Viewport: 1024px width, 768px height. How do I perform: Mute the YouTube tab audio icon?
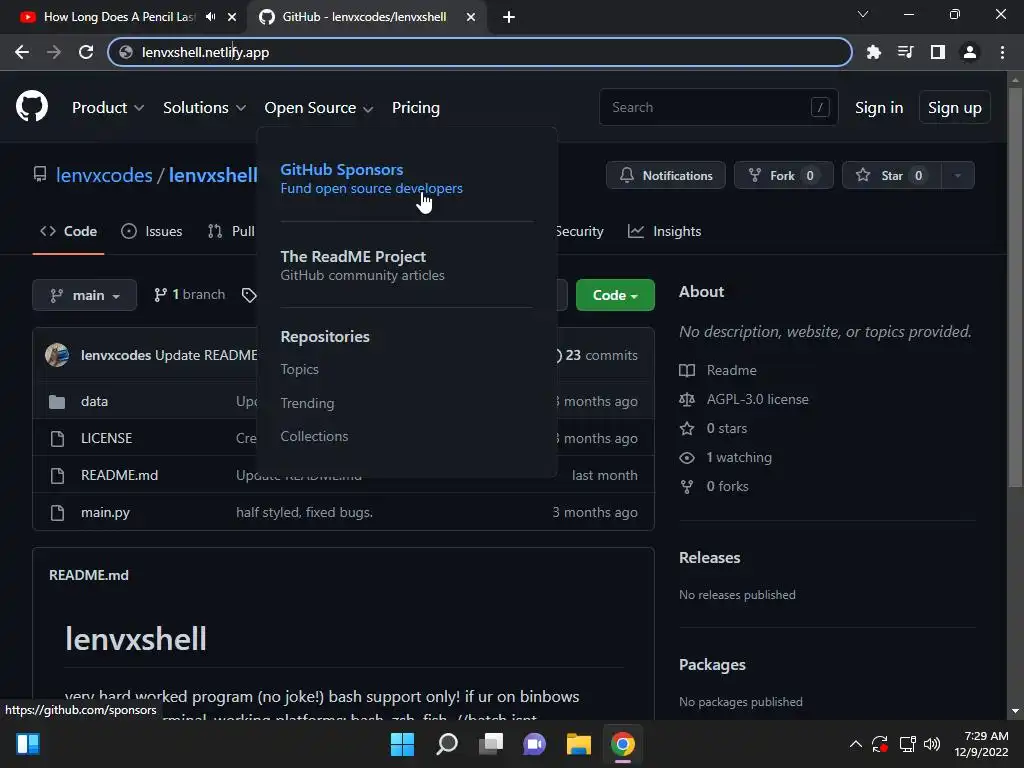tap(210, 17)
